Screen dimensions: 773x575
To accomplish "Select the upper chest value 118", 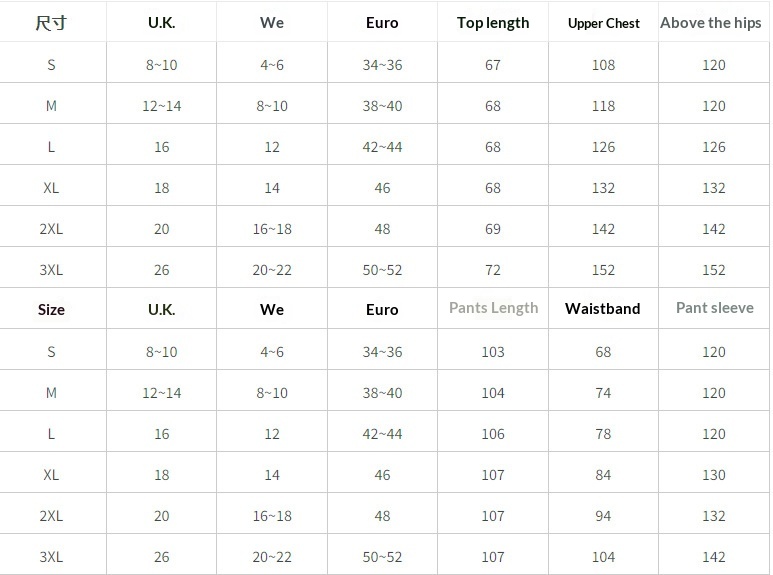I will coord(603,106).
